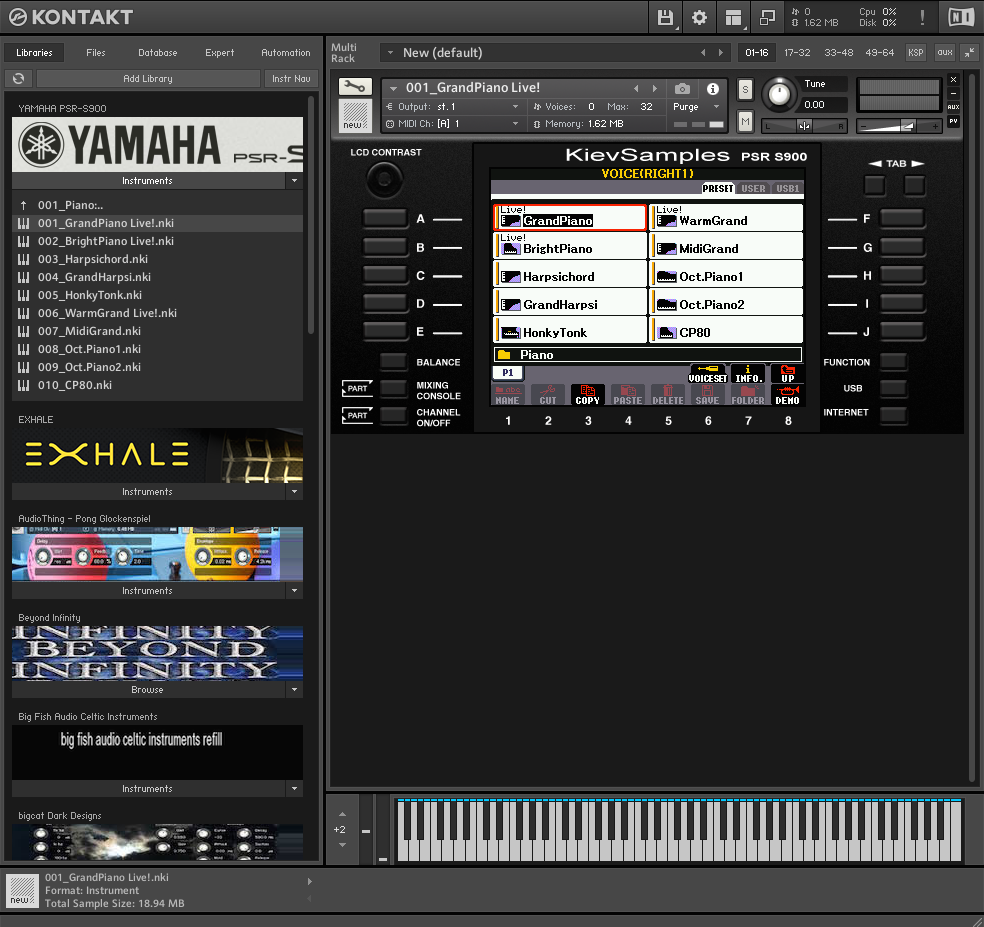Open the instrument name dropdown arrow

(393, 88)
